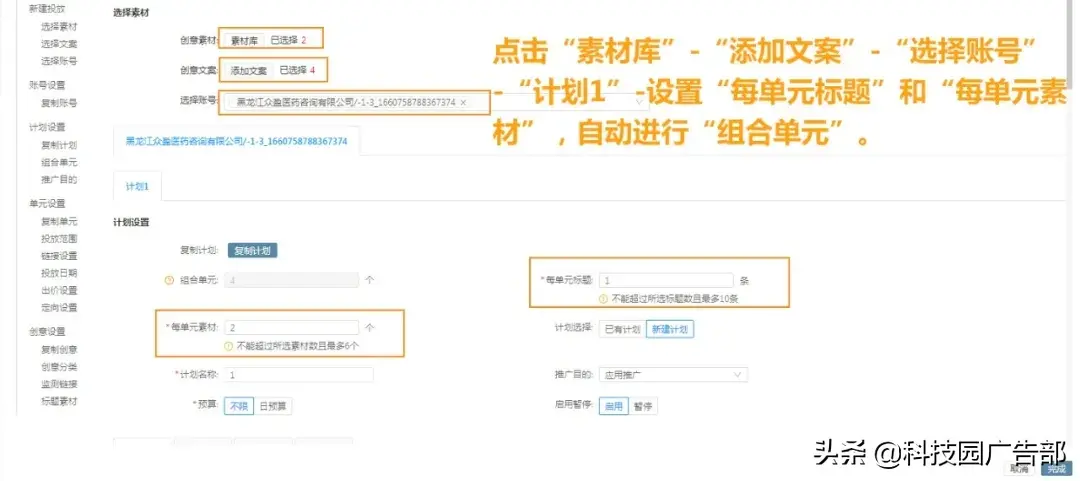Open 复制账号 in the sidebar
The width and height of the screenshot is (1080, 481).
coord(59,103)
